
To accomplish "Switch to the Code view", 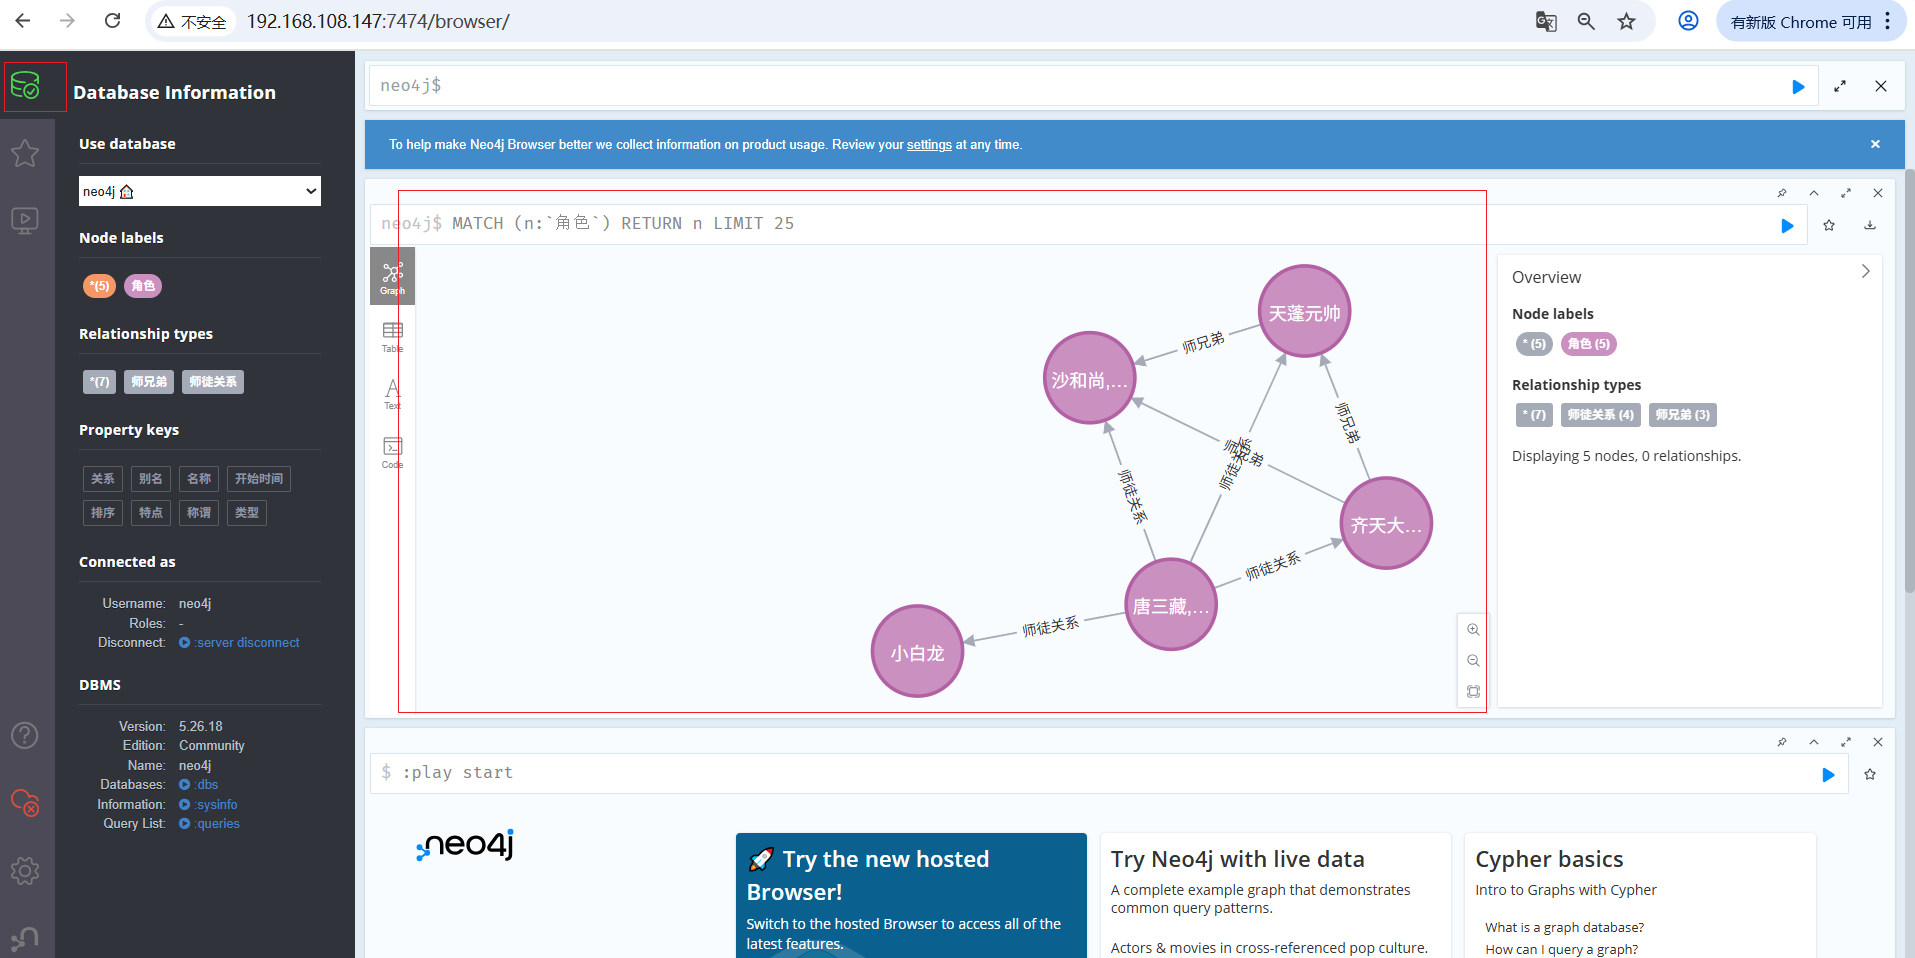I will (x=393, y=452).
